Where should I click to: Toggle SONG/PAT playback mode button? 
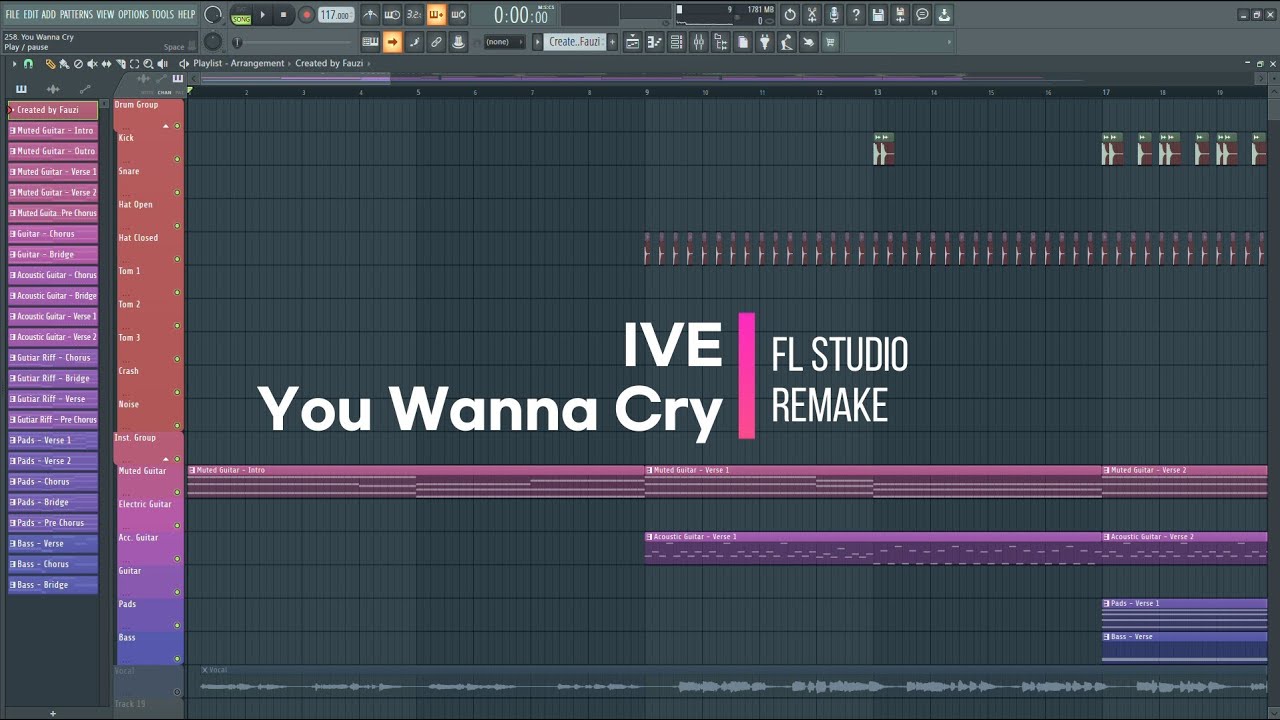(x=241, y=15)
